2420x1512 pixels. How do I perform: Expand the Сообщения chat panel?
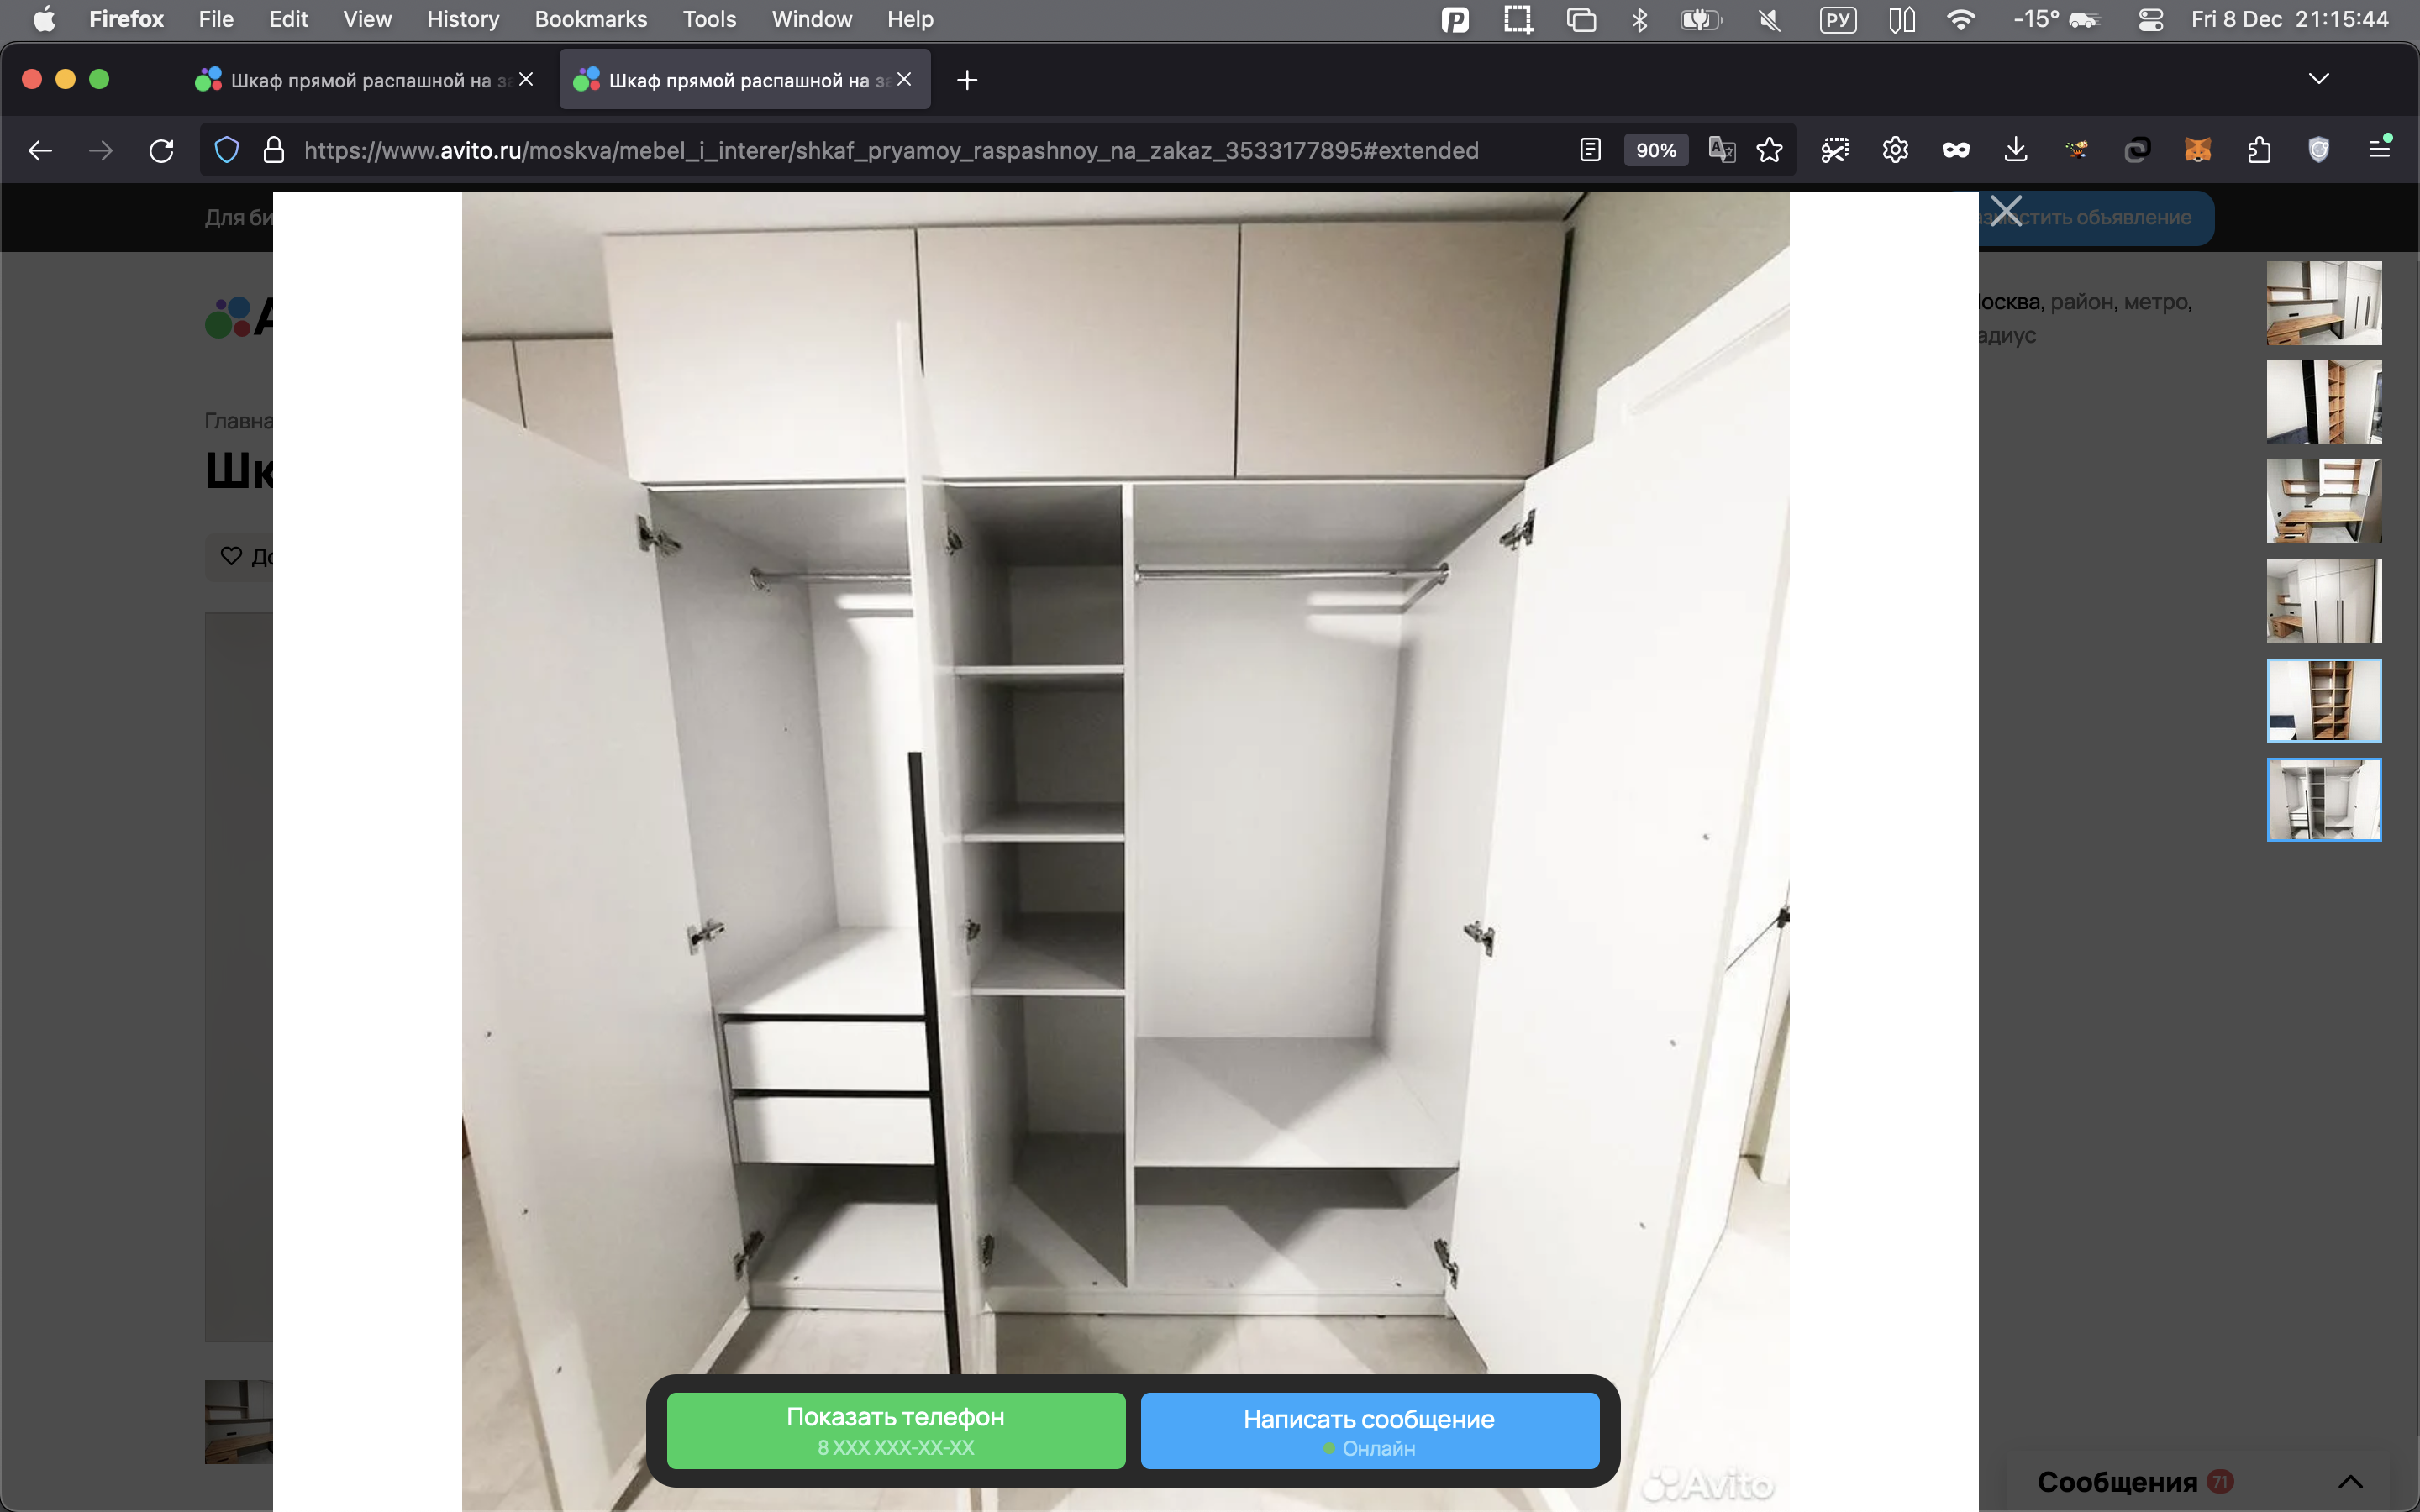point(2350,1481)
